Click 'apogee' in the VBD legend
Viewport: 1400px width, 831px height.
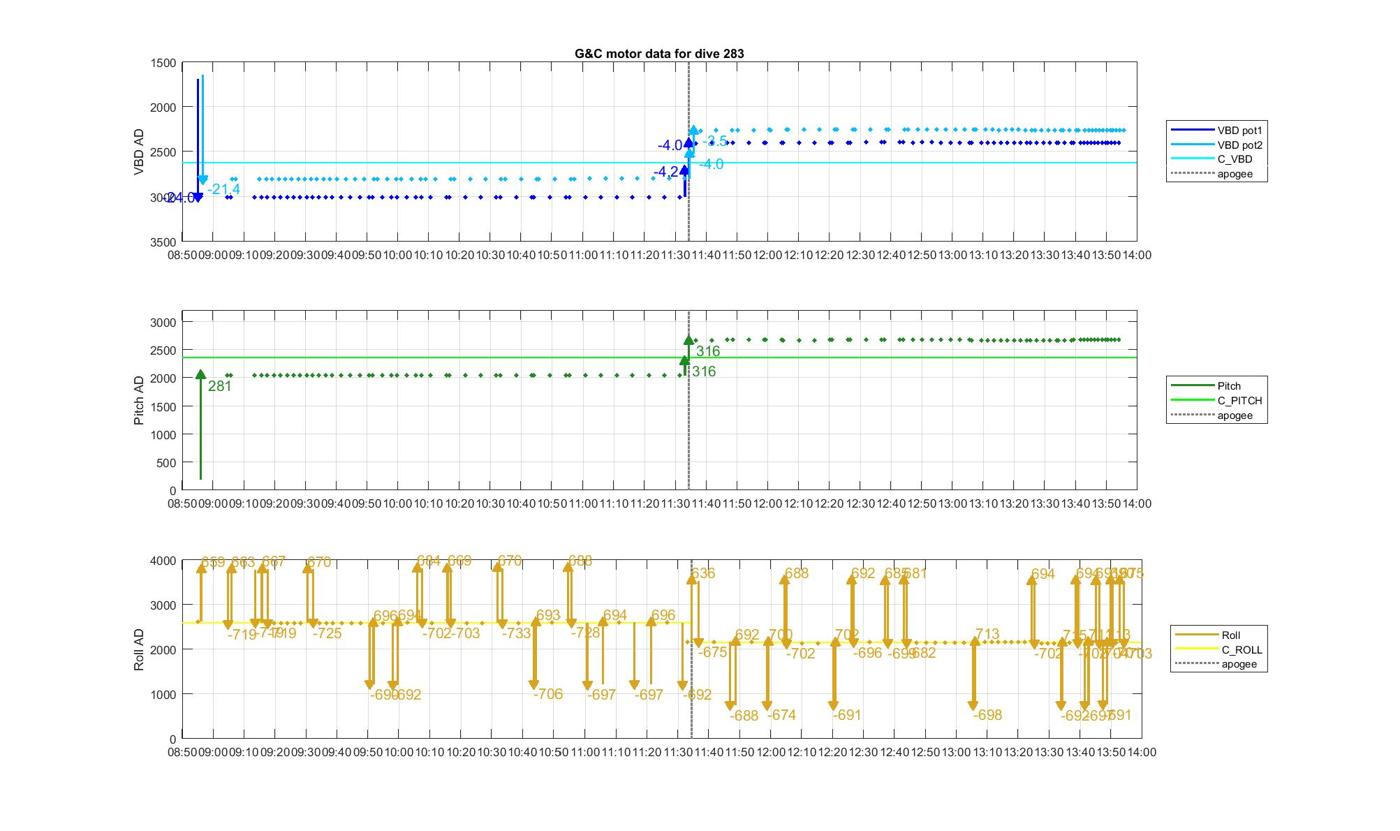[x=1212, y=174]
